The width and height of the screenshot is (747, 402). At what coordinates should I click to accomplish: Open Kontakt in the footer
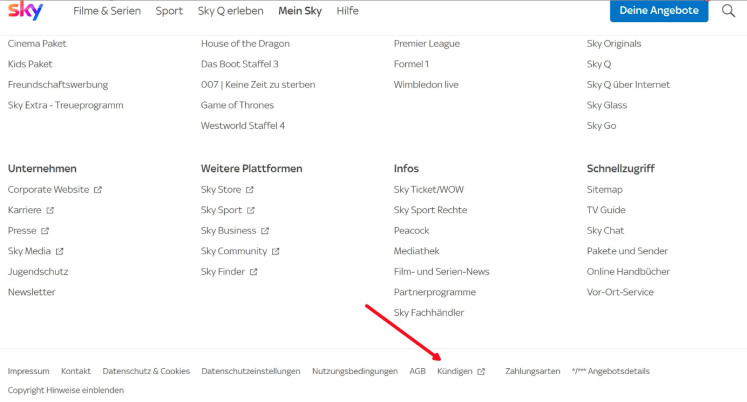click(x=76, y=371)
